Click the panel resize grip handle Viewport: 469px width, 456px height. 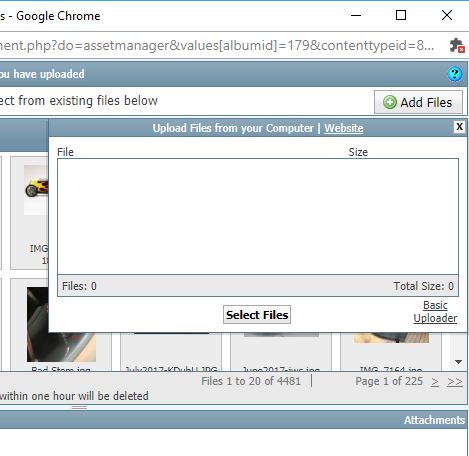point(79,407)
